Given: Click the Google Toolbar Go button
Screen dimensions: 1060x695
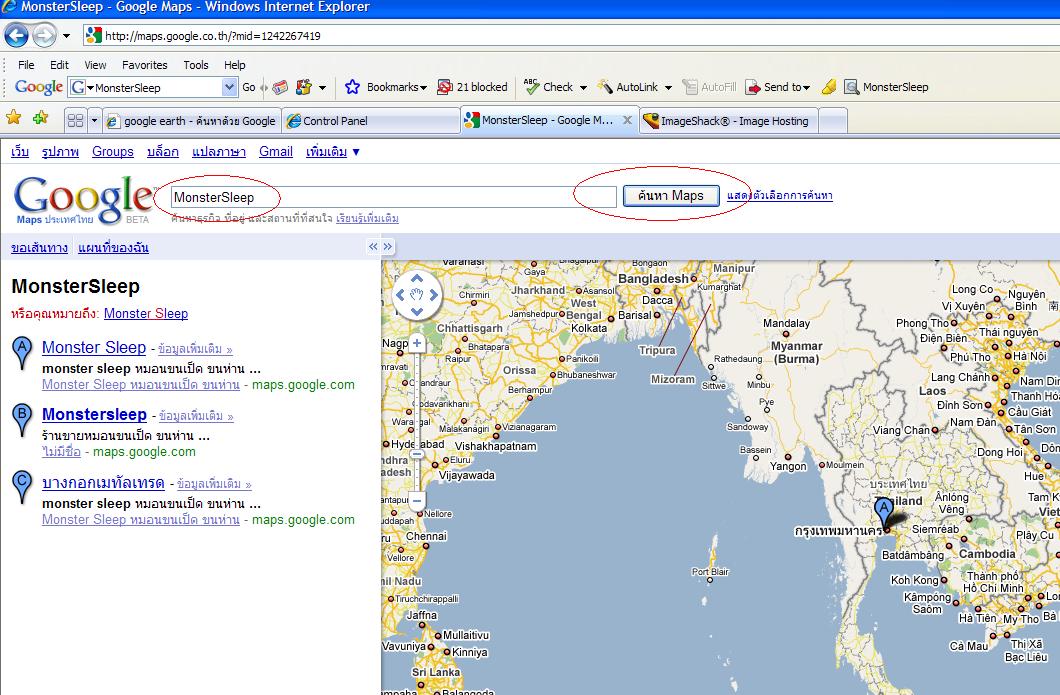Looking at the screenshot, I should (x=249, y=87).
